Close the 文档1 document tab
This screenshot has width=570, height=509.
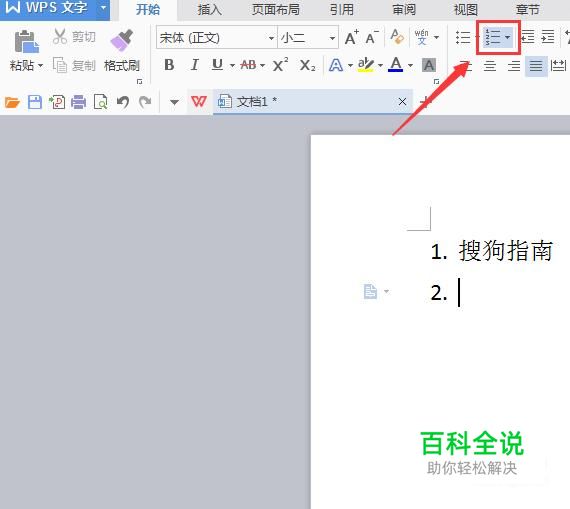[402, 101]
